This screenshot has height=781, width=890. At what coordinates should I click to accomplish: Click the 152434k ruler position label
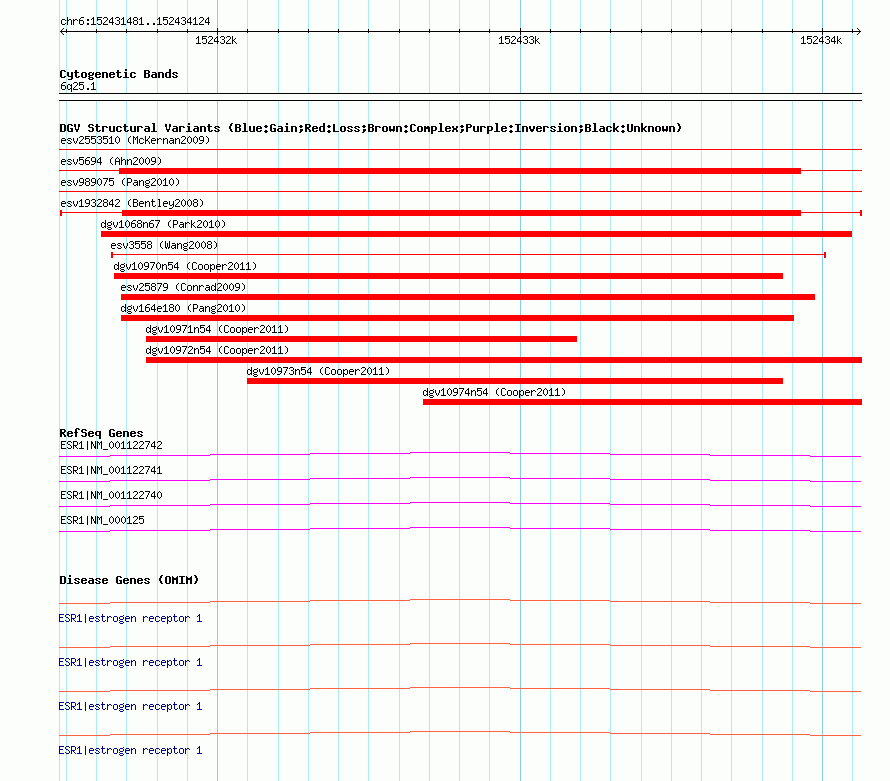(821, 40)
